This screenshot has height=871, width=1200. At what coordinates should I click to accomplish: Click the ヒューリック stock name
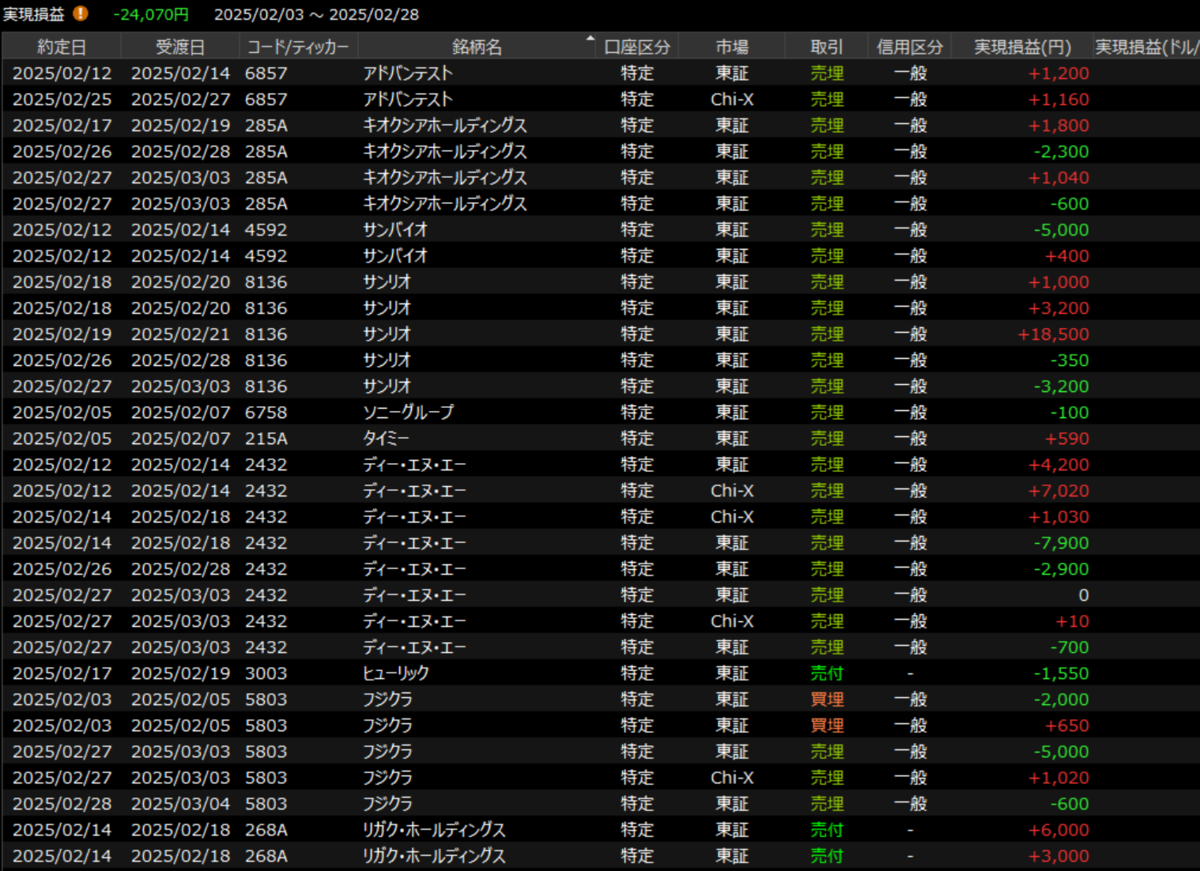394,672
